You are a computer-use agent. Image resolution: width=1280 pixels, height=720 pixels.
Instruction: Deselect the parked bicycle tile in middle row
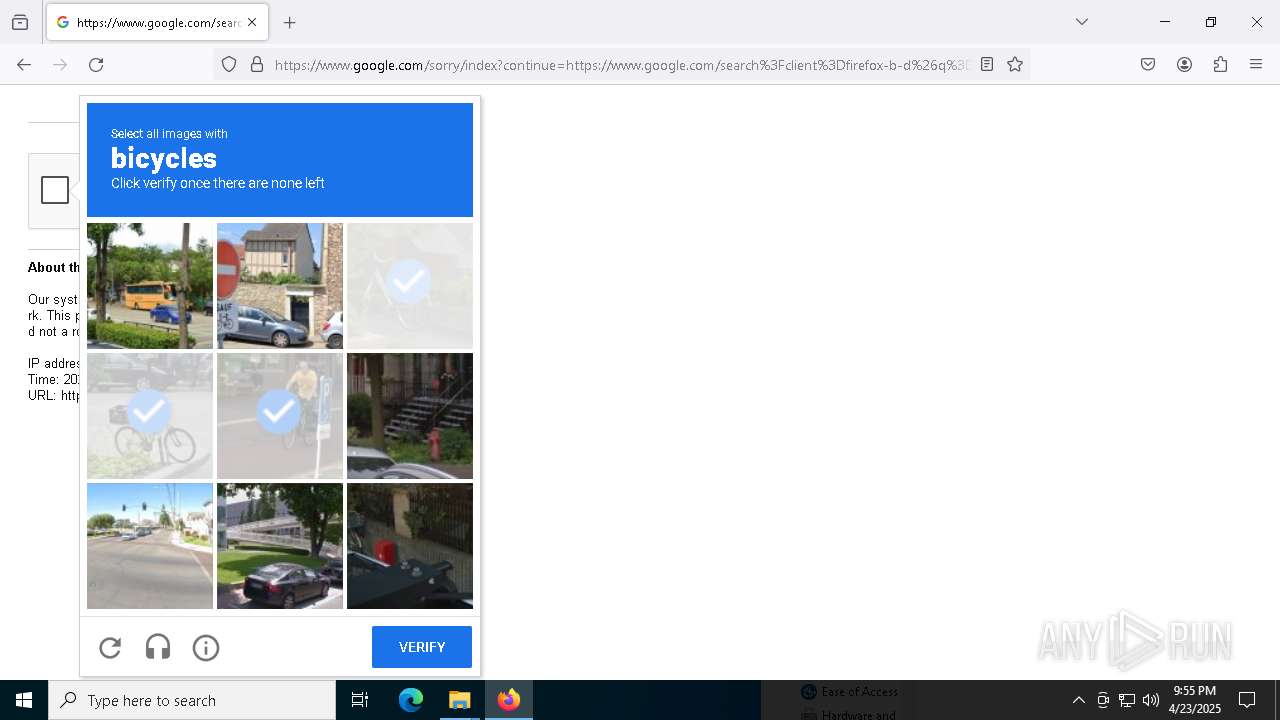(x=150, y=416)
